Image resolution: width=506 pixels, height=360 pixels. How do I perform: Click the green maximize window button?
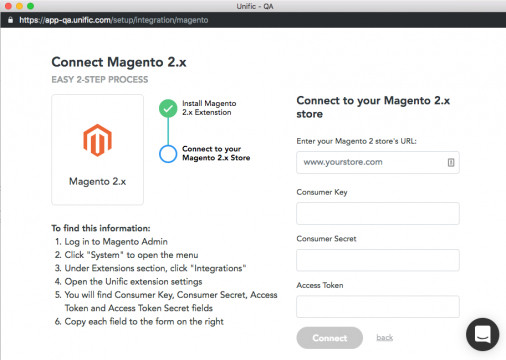(x=30, y=6)
